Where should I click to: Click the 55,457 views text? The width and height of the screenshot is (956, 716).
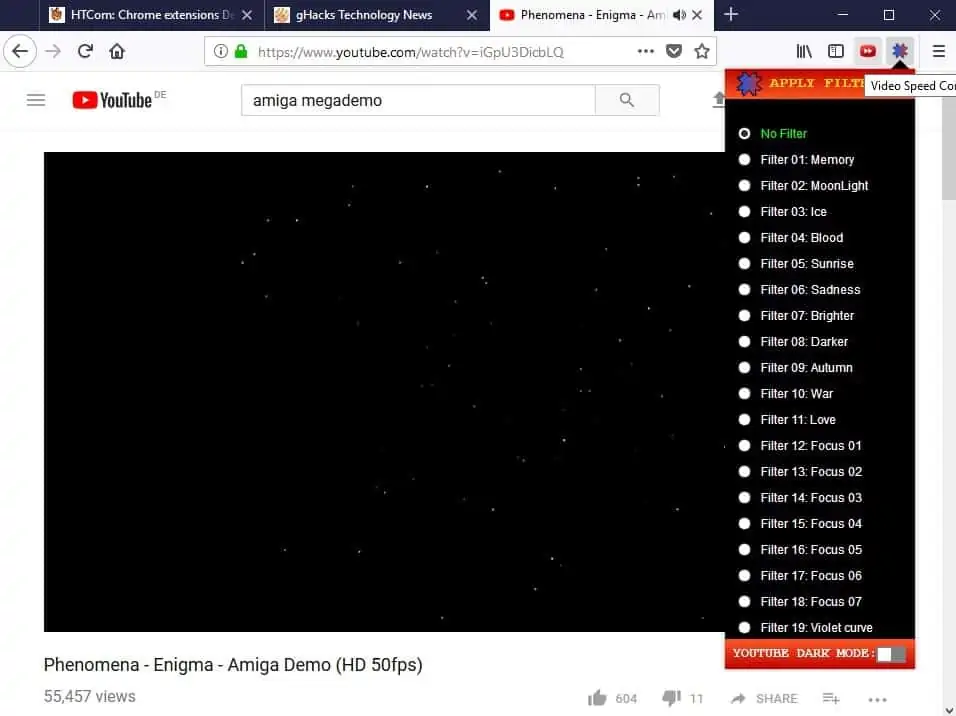pyautogui.click(x=90, y=696)
